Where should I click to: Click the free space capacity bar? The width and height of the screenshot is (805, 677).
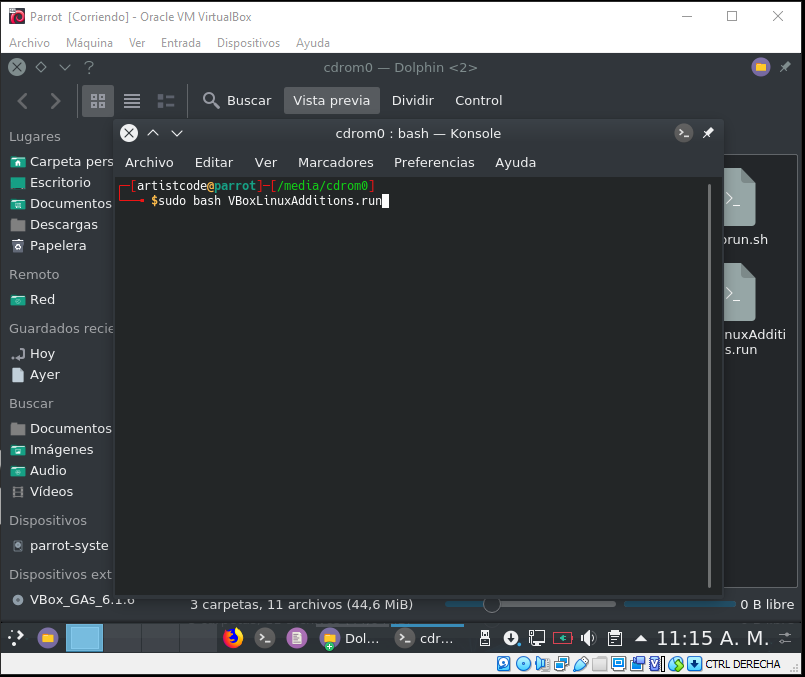pyautogui.click(x=679, y=604)
